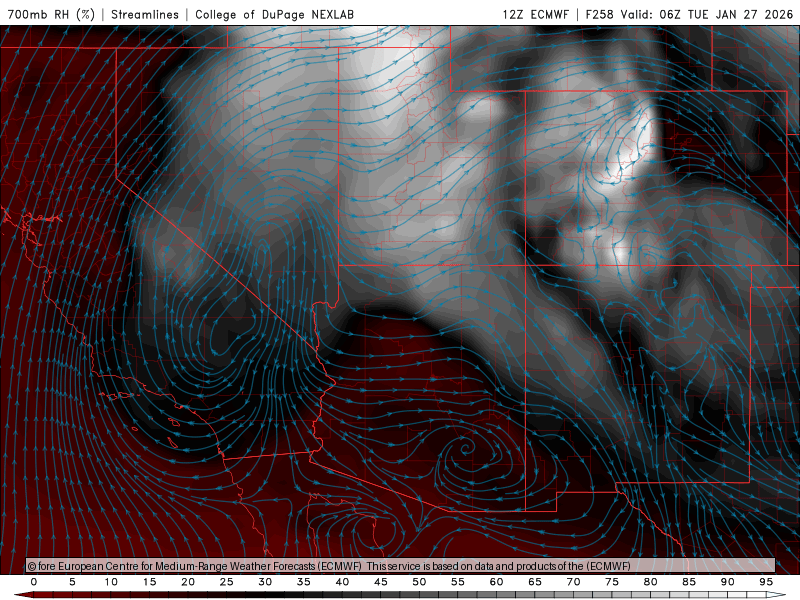Click the 85 value on color scale
Viewport: 800px width, 600px height.
click(x=689, y=582)
